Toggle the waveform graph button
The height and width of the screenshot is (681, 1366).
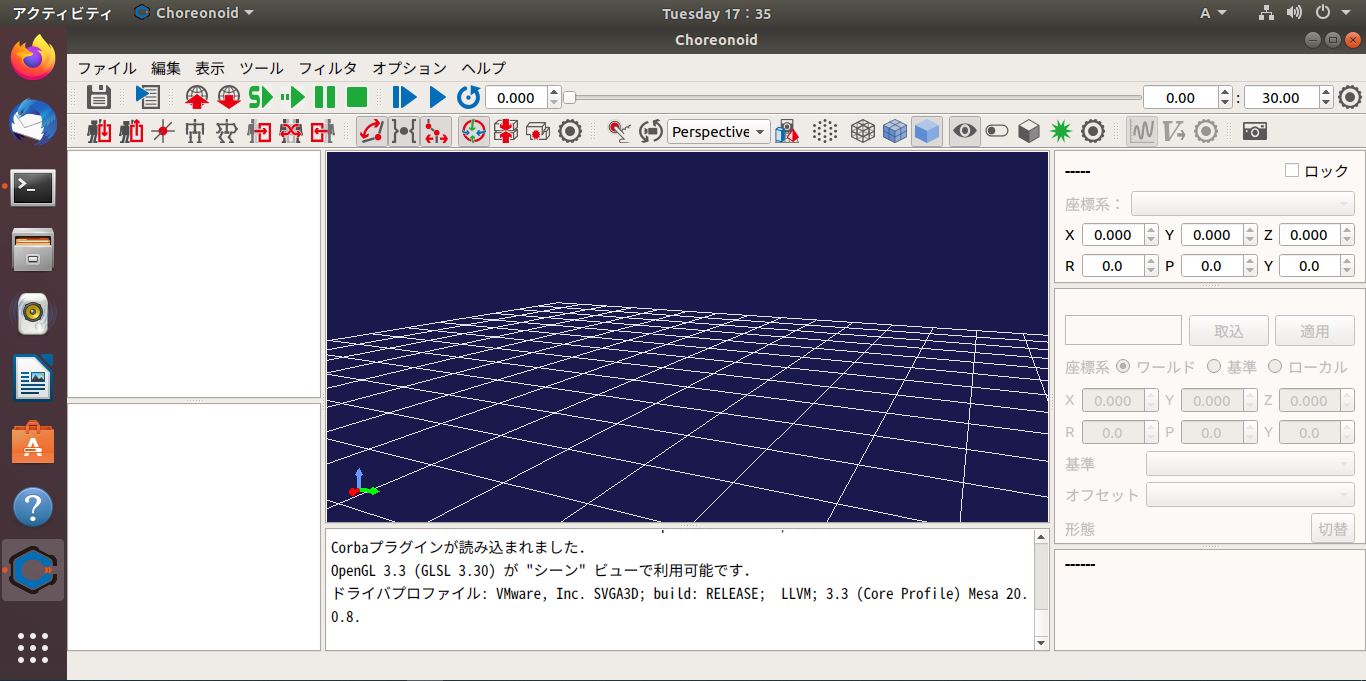(1142, 131)
